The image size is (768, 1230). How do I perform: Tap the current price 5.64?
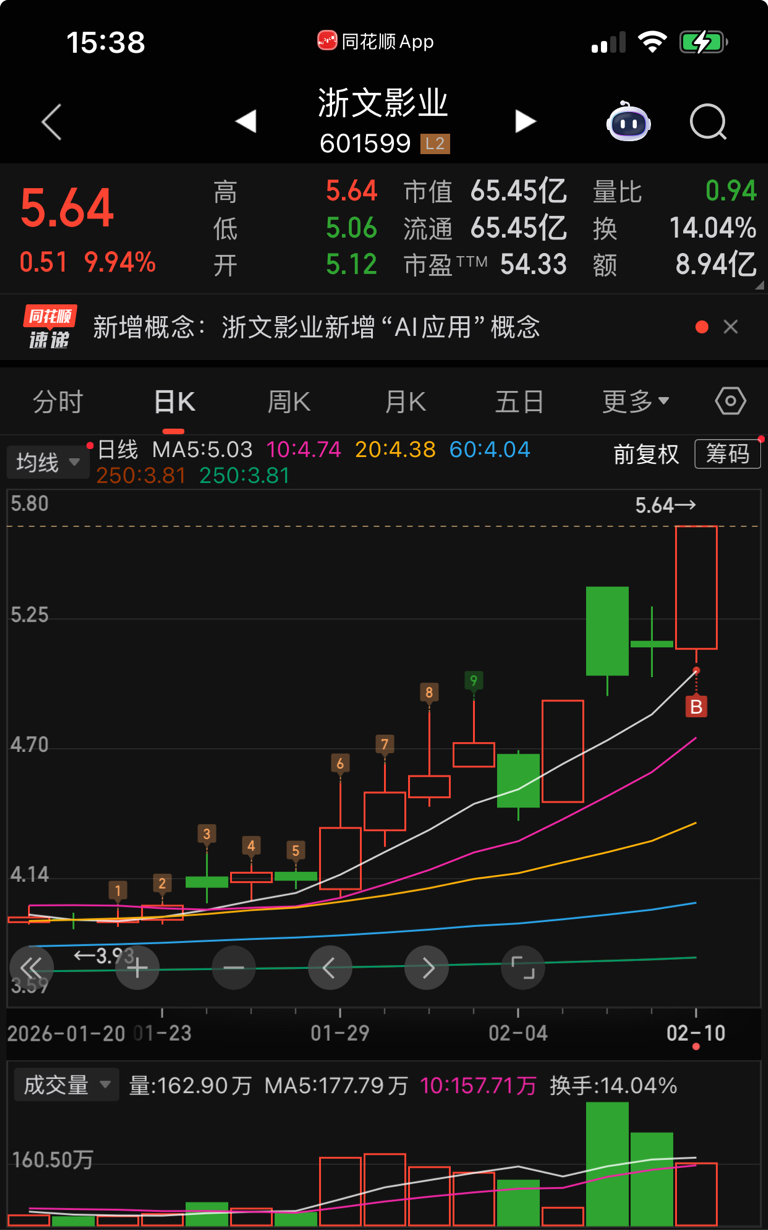(x=67, y=208)
